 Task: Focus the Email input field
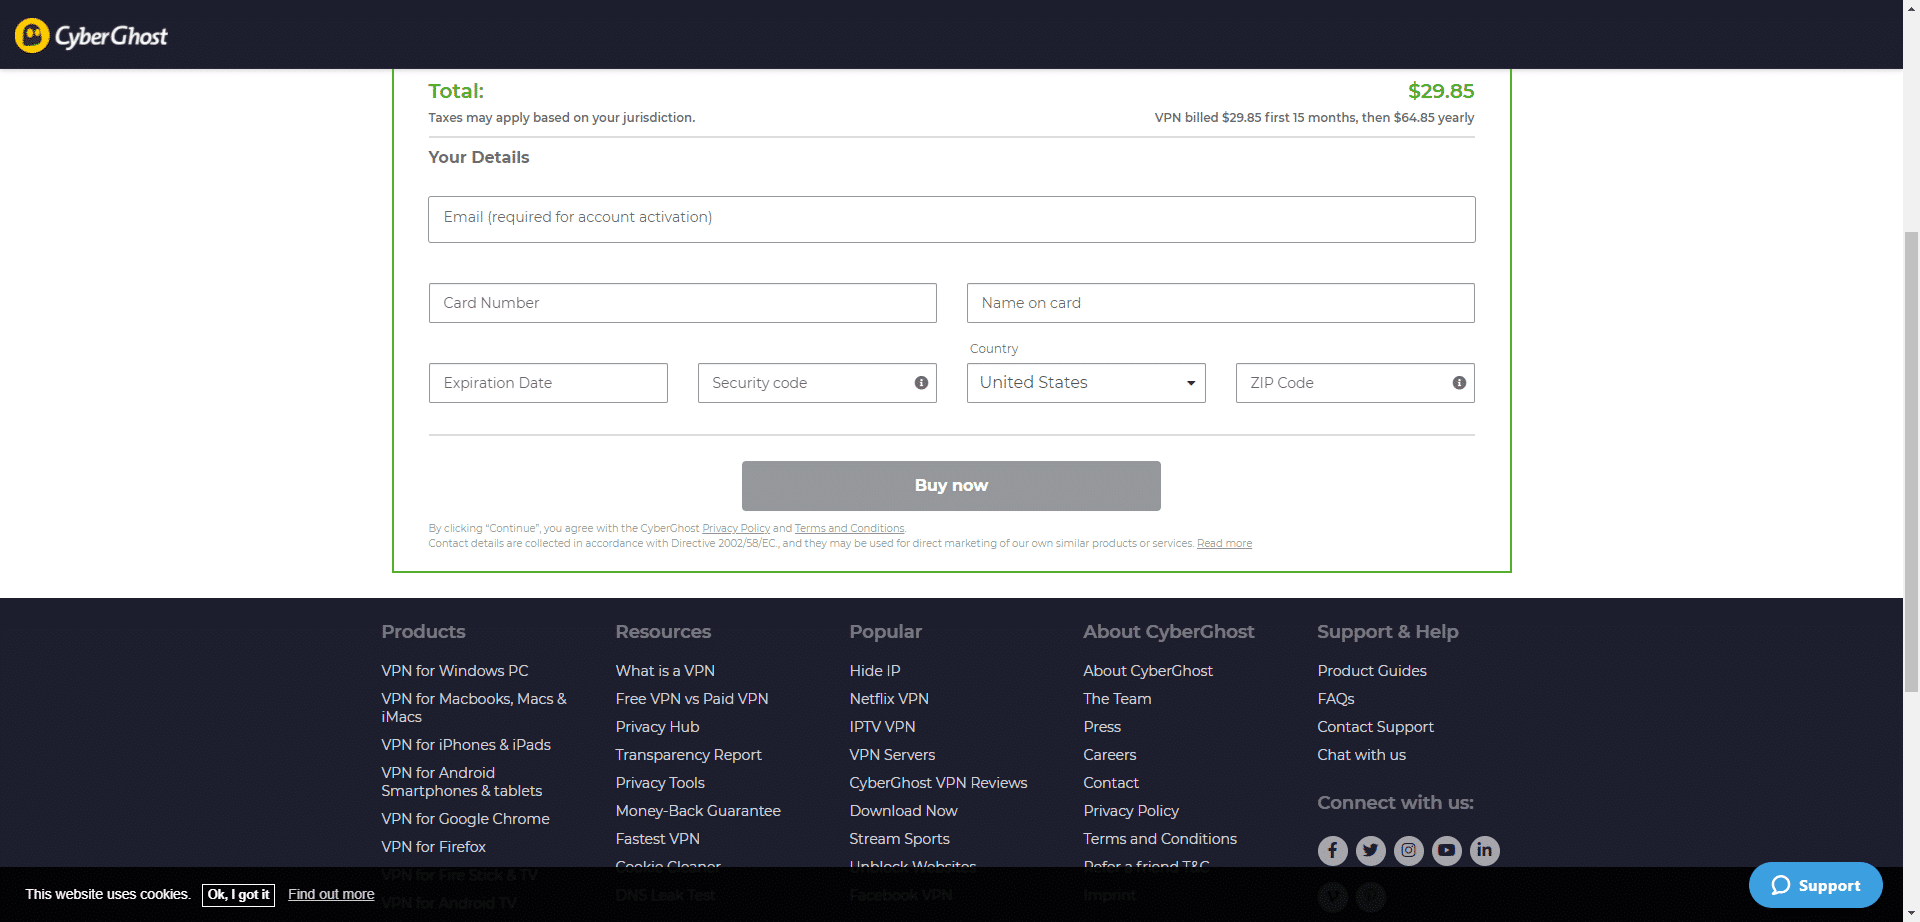(x=951, y=219)
